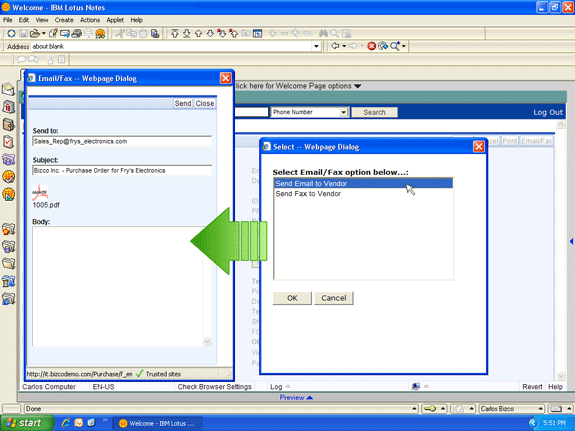This screenshot has width=575, height=431.
Task: Click the printer icon in the toolbar
Action: pyautogui.click(x=76, y=34)
